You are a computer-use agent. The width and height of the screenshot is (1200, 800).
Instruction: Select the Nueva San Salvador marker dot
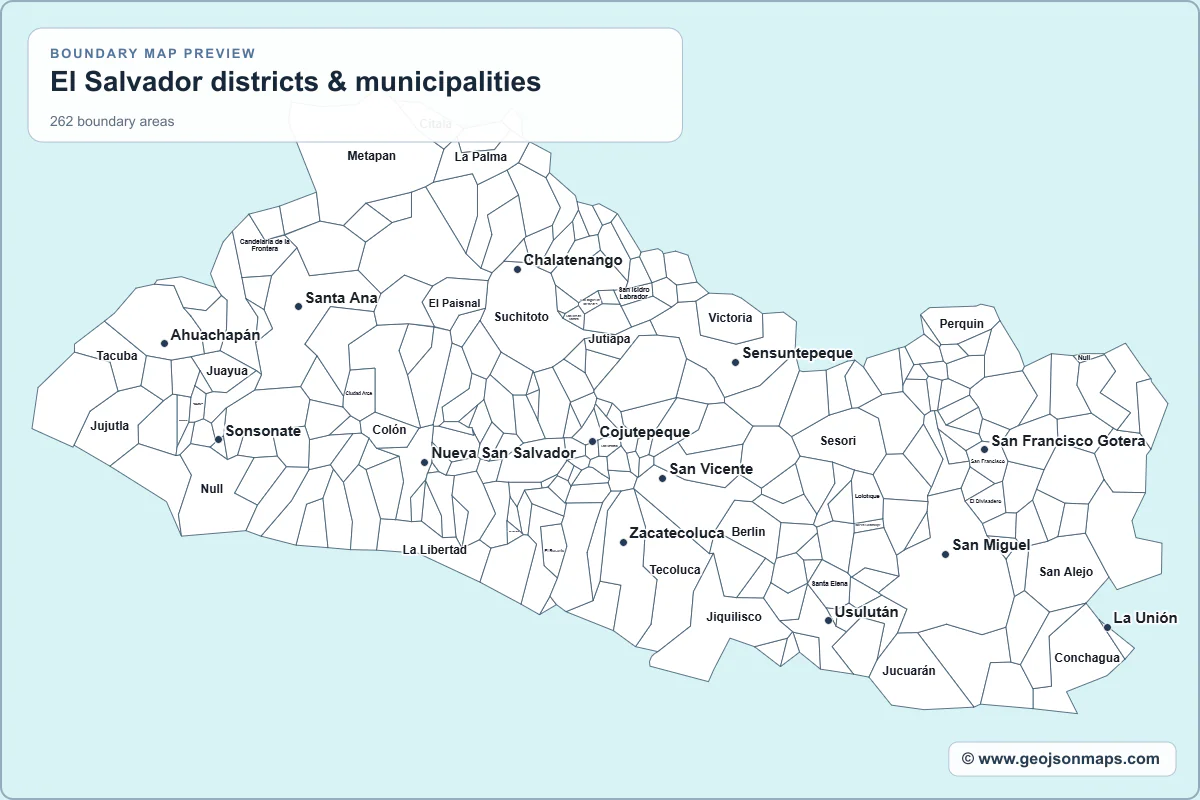click(424, 462)
